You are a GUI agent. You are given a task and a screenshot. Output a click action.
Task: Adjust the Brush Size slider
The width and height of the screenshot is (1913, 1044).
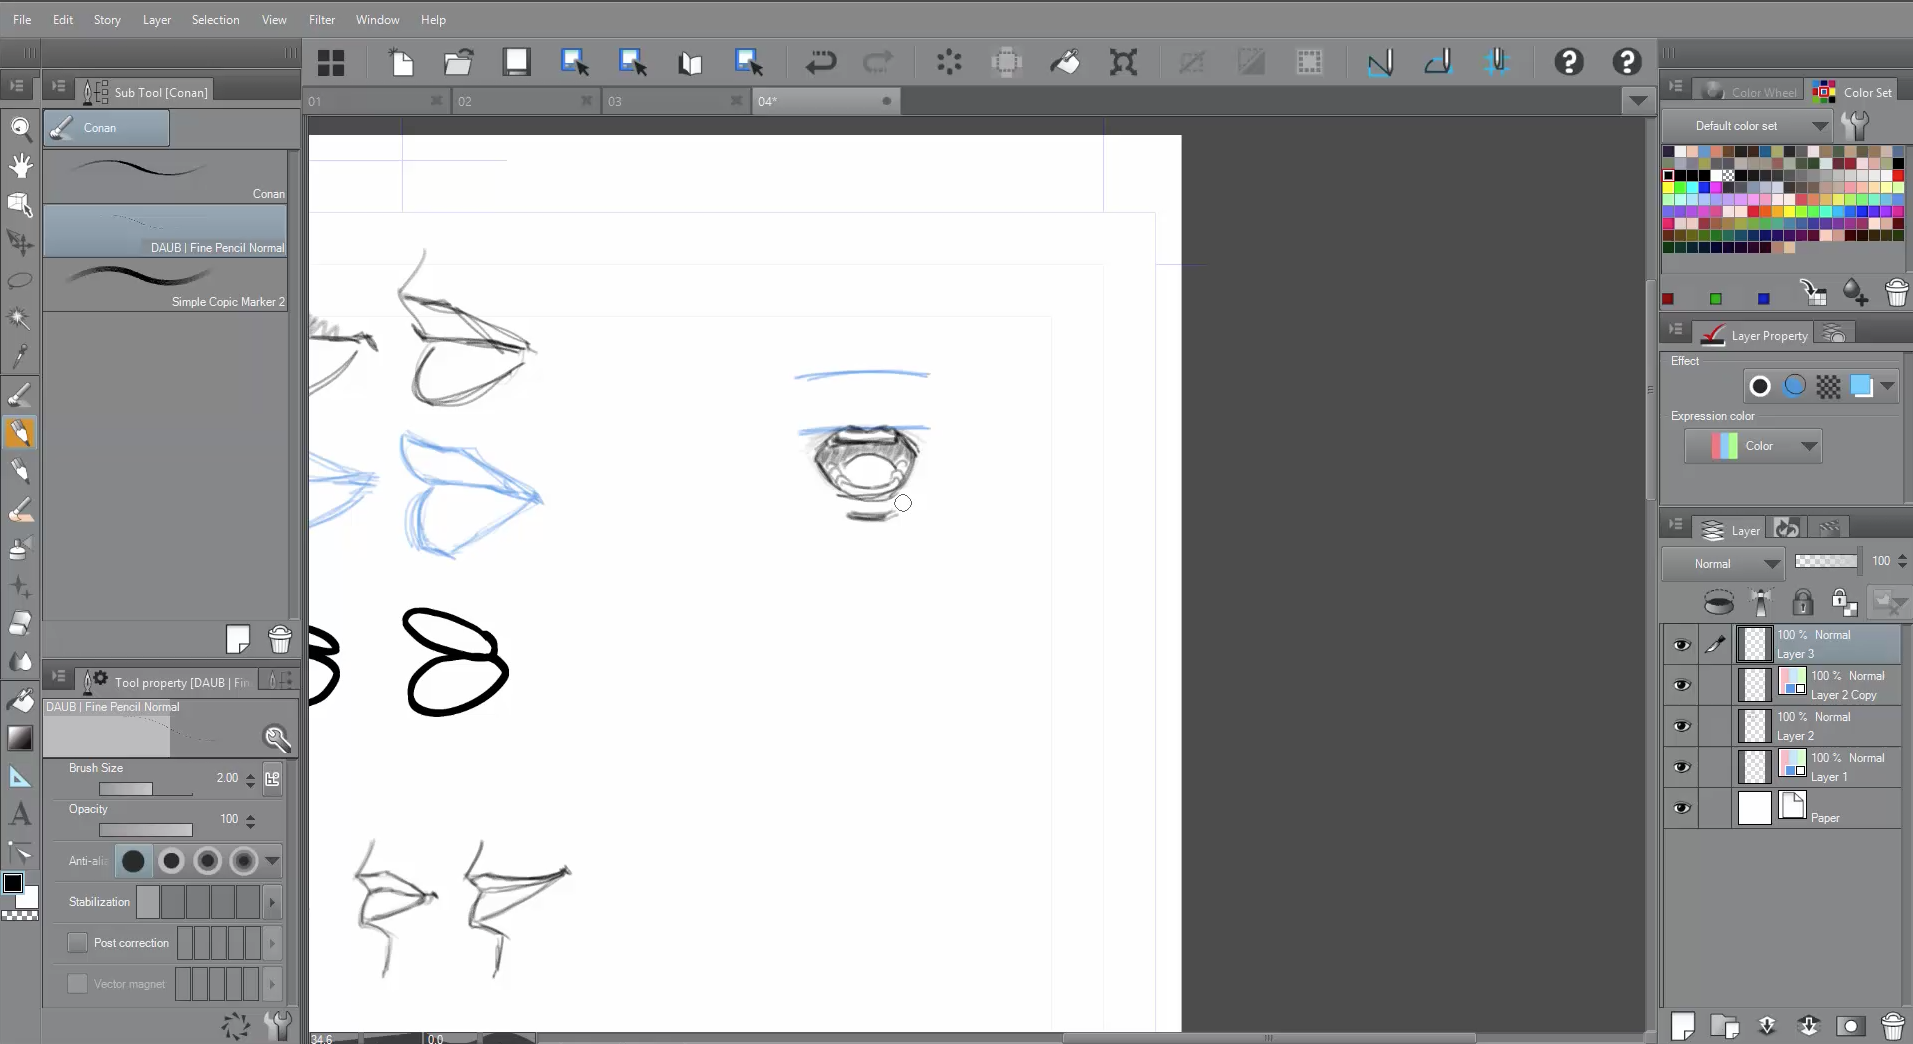pyautogui.click(x=146, y=789)
